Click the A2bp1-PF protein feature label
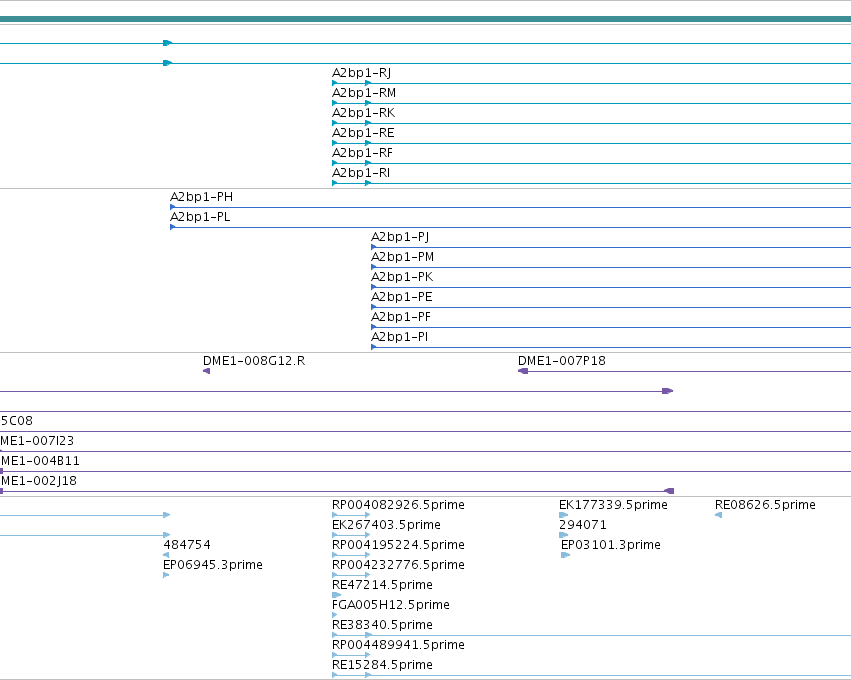851x680 pixels. pyautogui.click(x=401, y=317)
